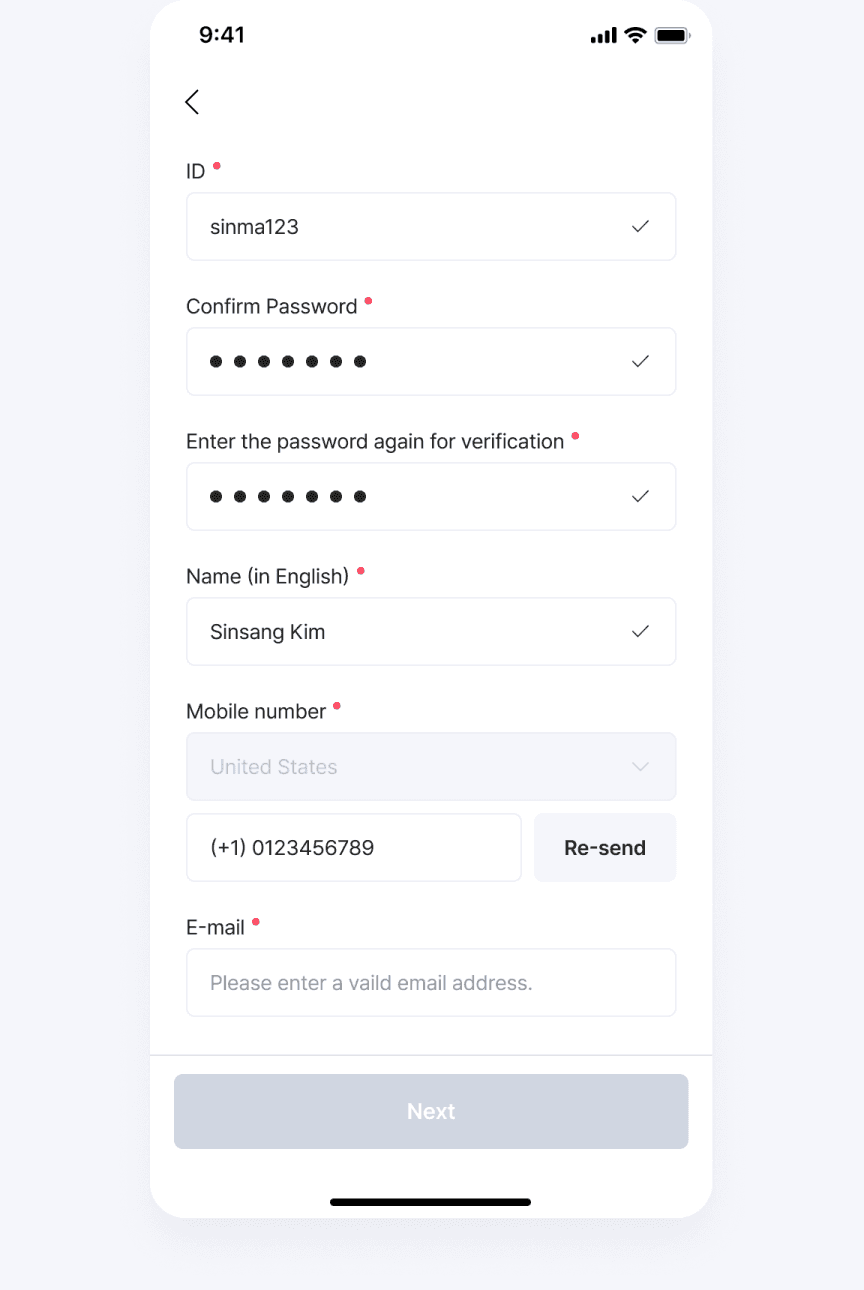Click the checkmark in the Name field

[x=641, y=632]
